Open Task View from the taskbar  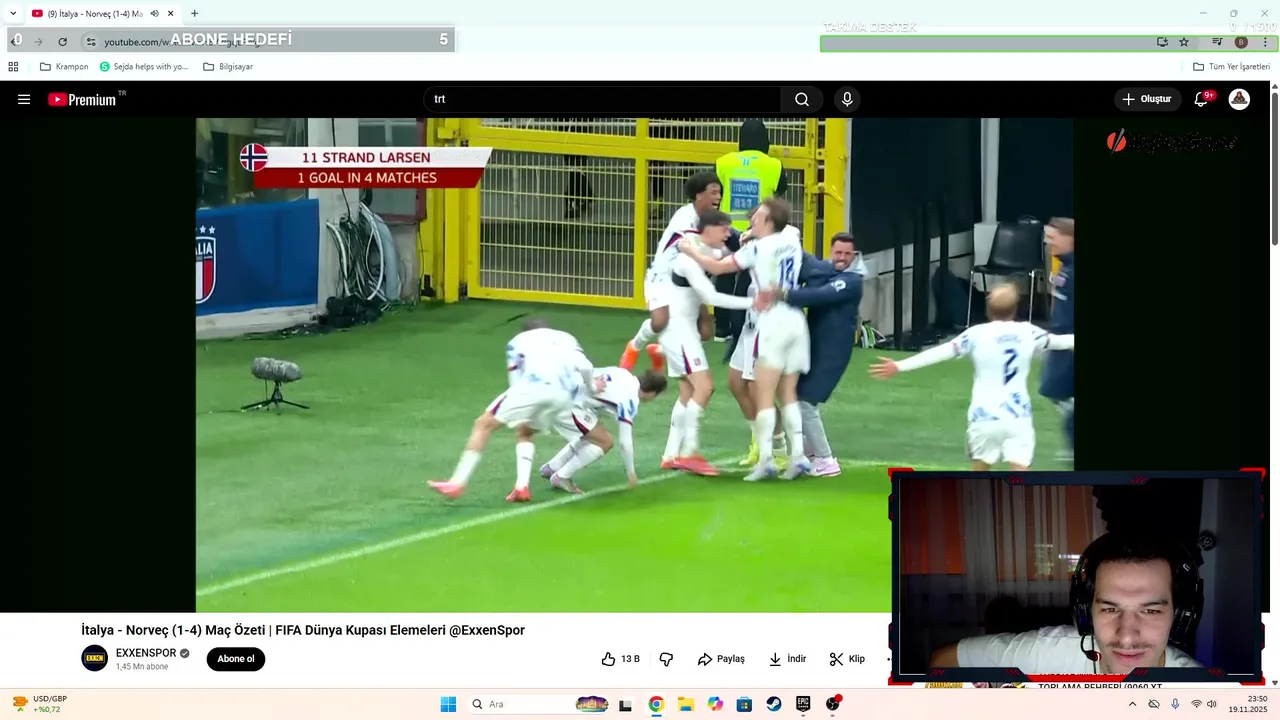[x=626, y=704]
